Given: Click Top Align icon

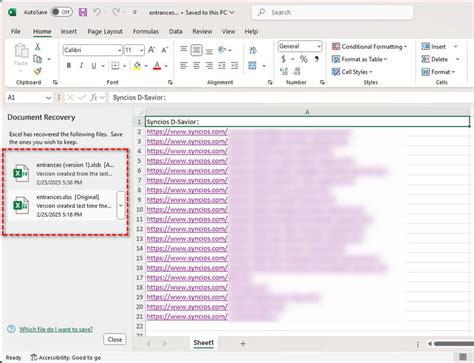Looking at the screenshot, I should [184, 50].
